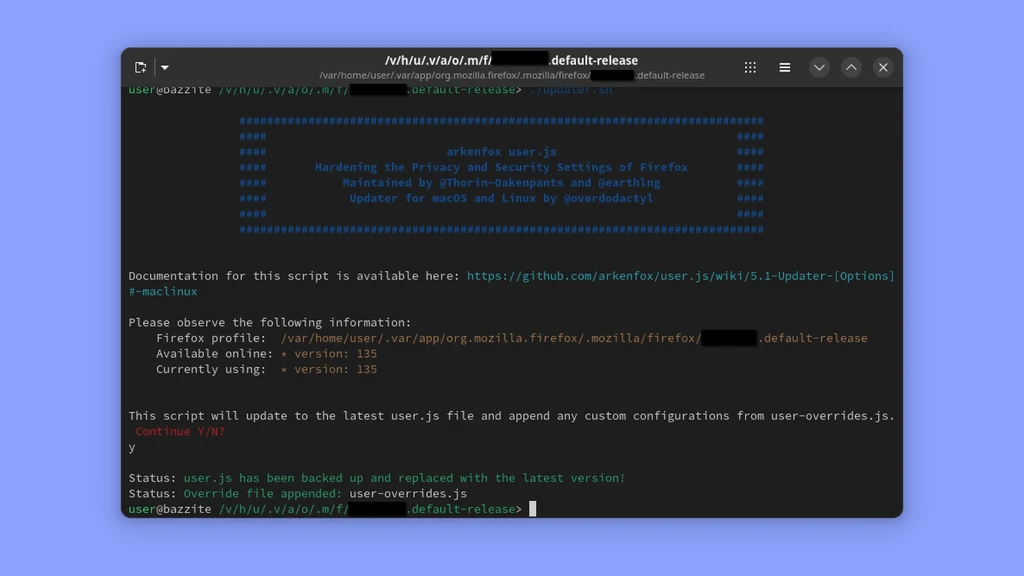
Task: Click 'Documentation for this script' text
Action: tap(294, 276)
